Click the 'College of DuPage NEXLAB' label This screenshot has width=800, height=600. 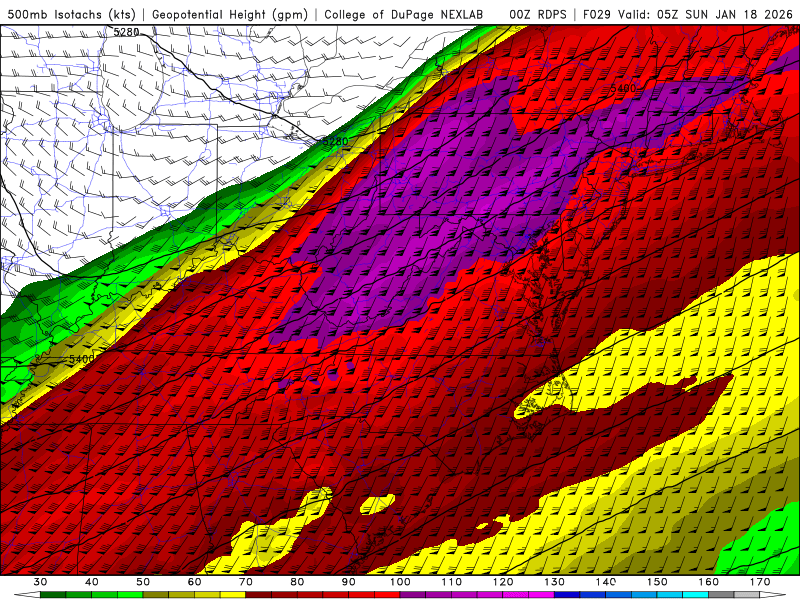coord(404,14)
